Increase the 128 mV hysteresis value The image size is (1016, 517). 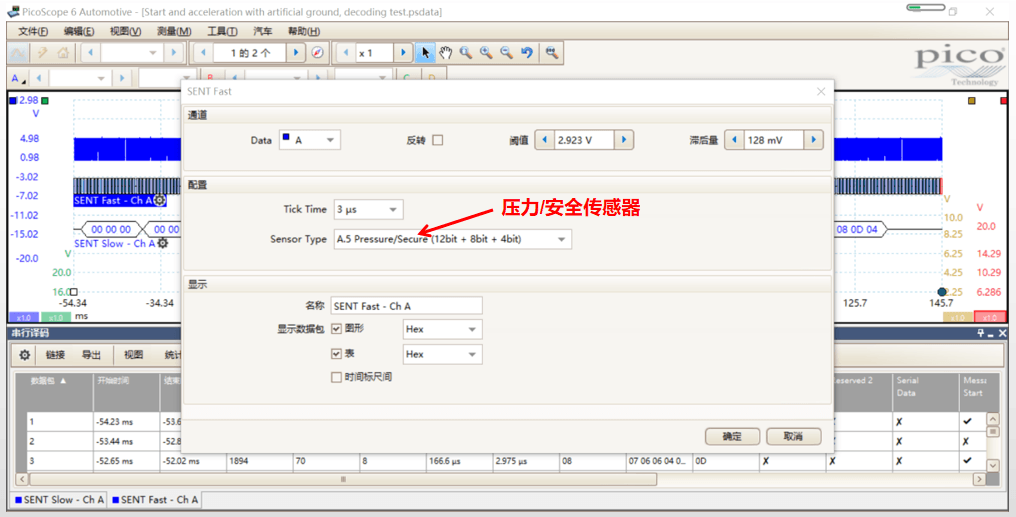tap(814, 140)
